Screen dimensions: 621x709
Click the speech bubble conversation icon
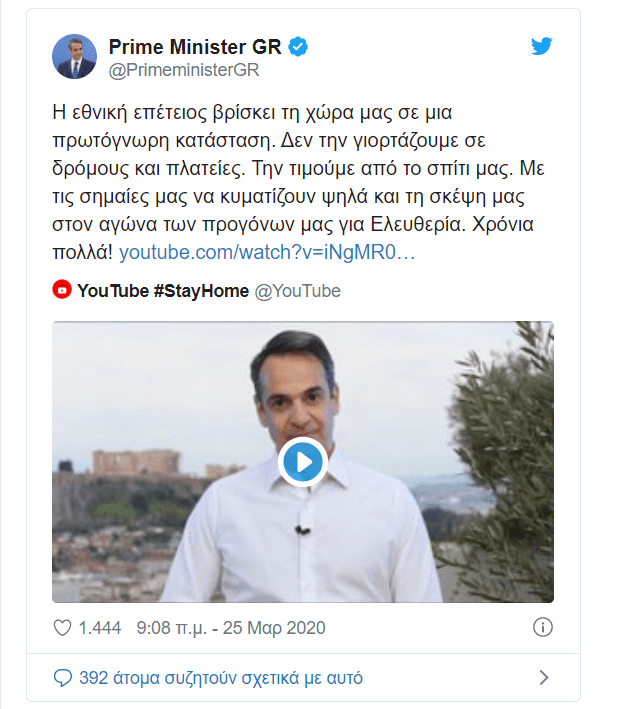[62, 678]
